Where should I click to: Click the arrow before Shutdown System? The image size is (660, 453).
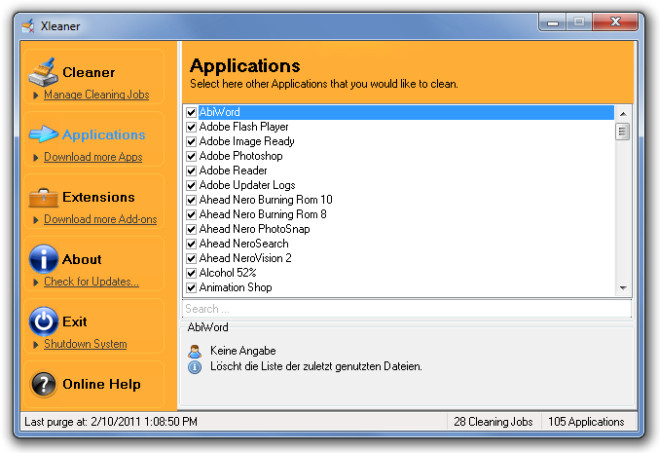point(36,345)
